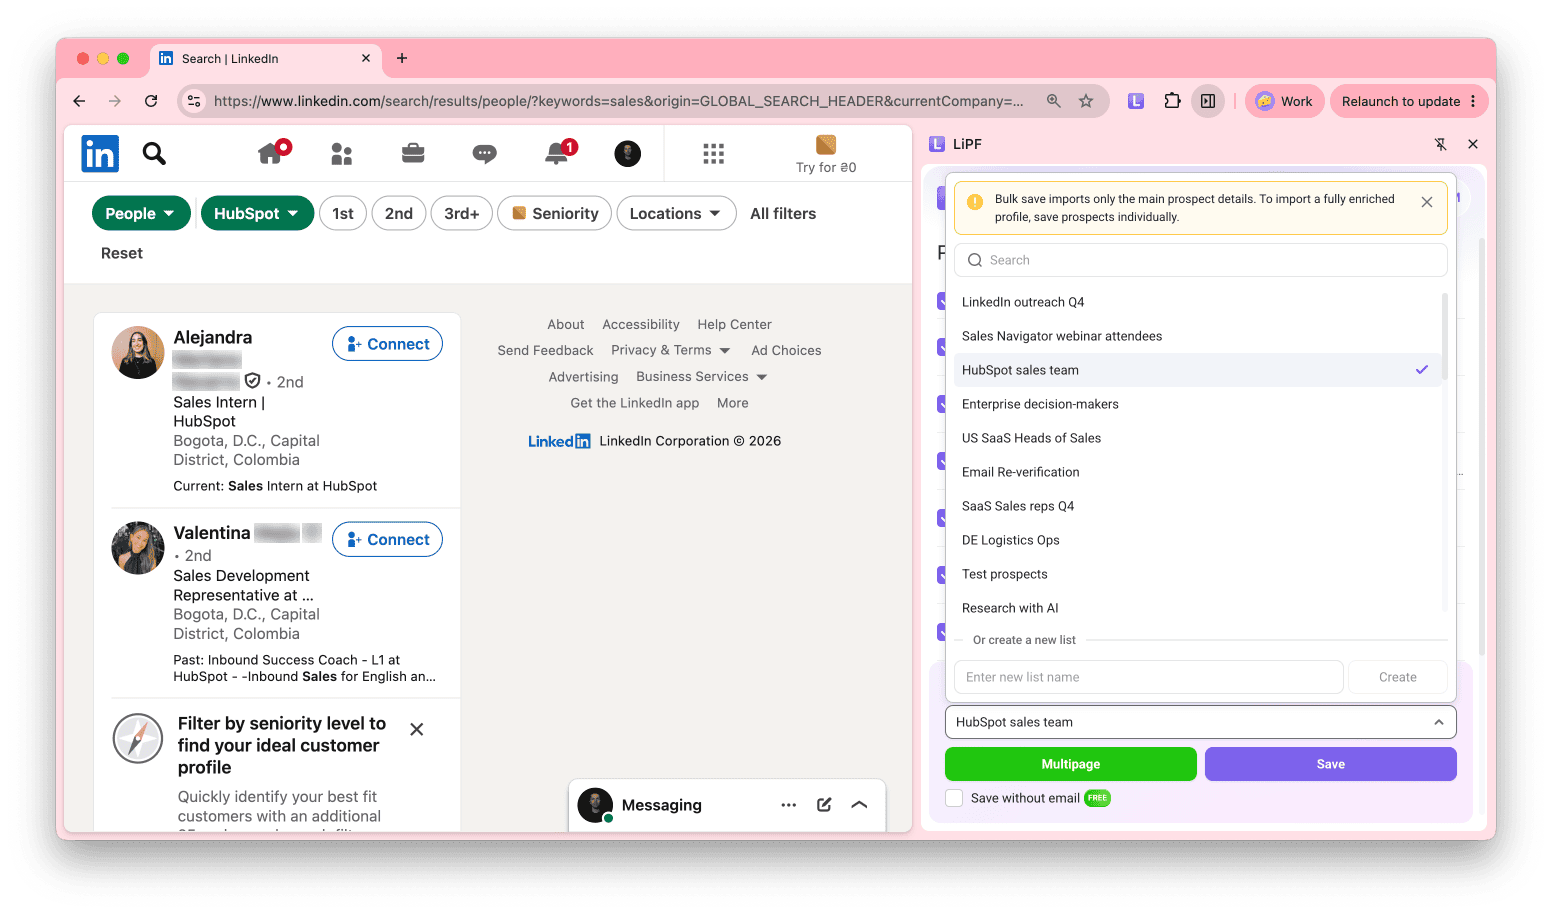Open All filters
The width and height of the screenshot is (1552, 914).
click(x=783, y=213)
